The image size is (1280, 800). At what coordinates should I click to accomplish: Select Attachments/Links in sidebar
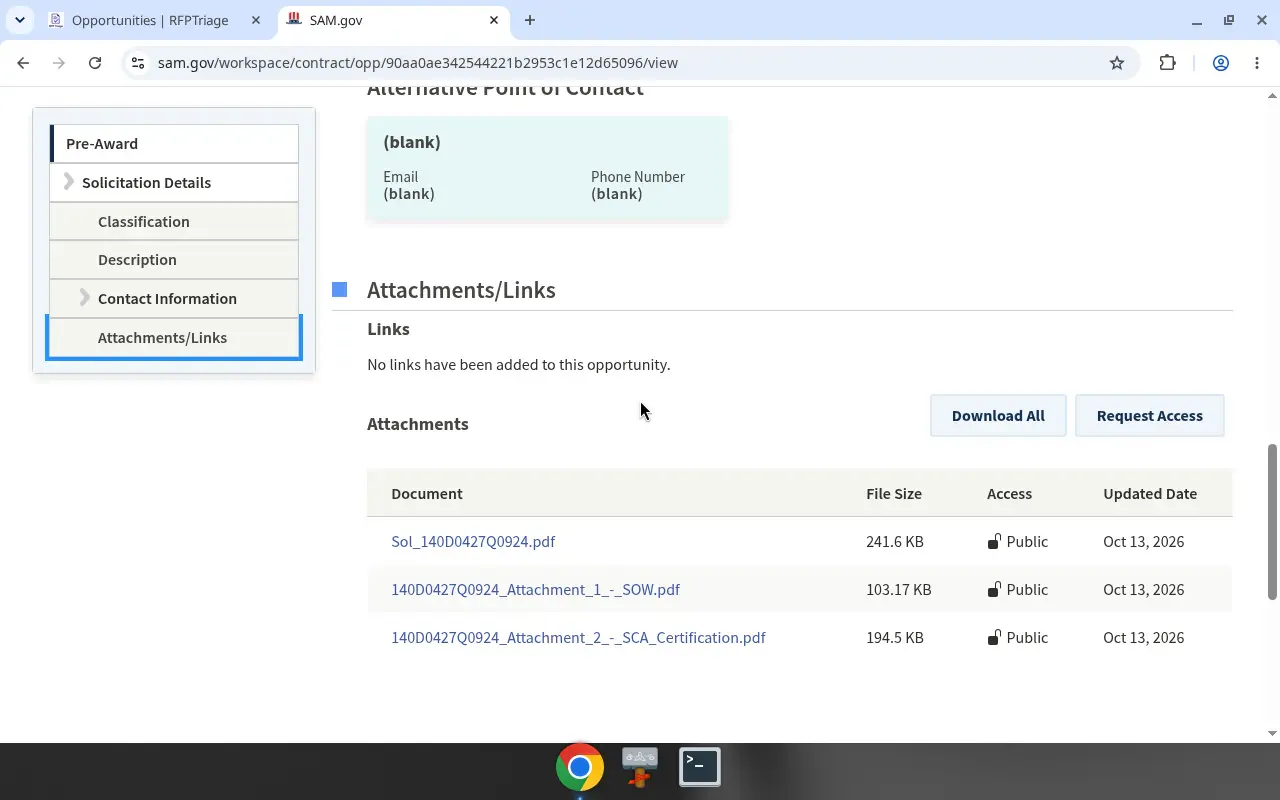tap(174, 337)
